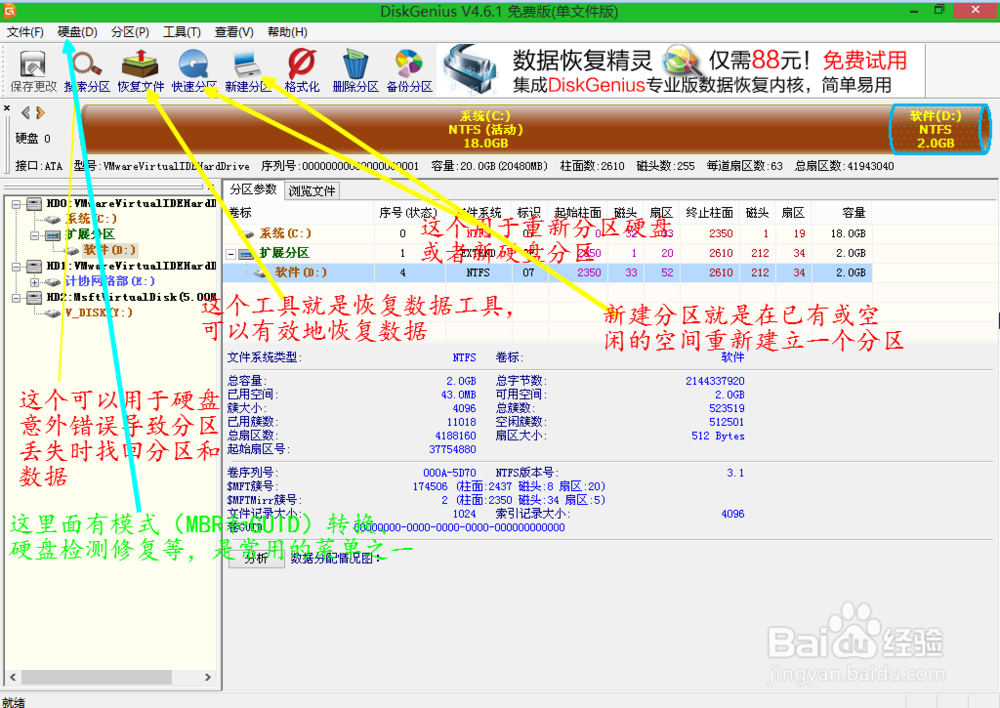Viewport: 1000px width, 708px height.
Task: Launch the 恢复文件 file recovery tool
Action: point(141,71)
